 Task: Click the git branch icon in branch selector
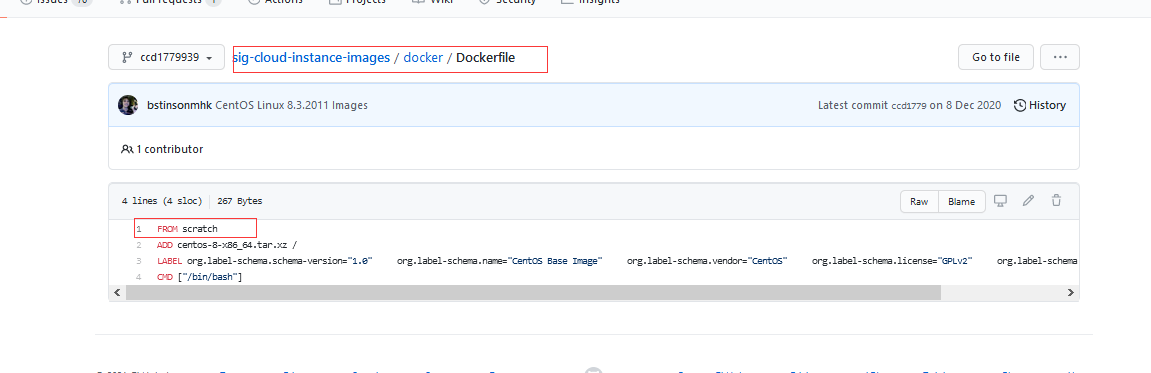(126, 57)
